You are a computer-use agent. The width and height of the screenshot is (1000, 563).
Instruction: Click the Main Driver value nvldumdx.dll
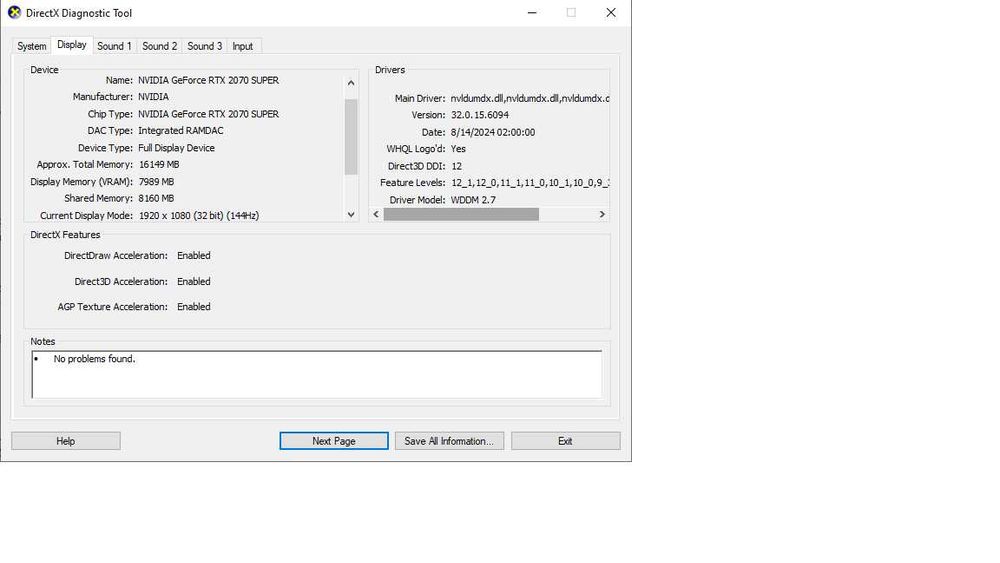point(530,98)
